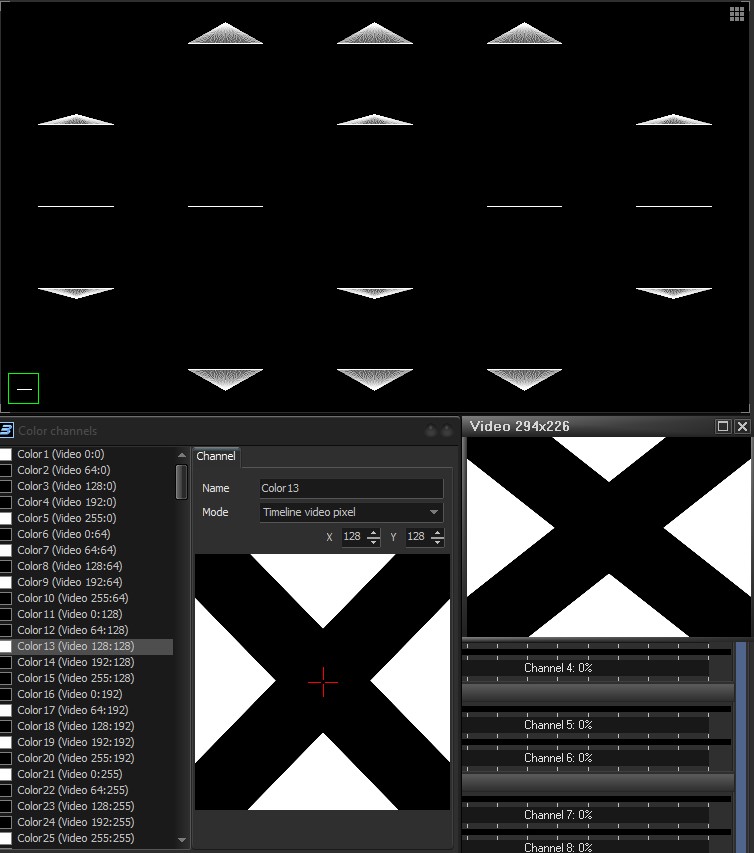The width and height of the screenshot is (754, 853).
Task: Close the Video 294x226 window
Action: pyautogui.click(x=742, y=426)
